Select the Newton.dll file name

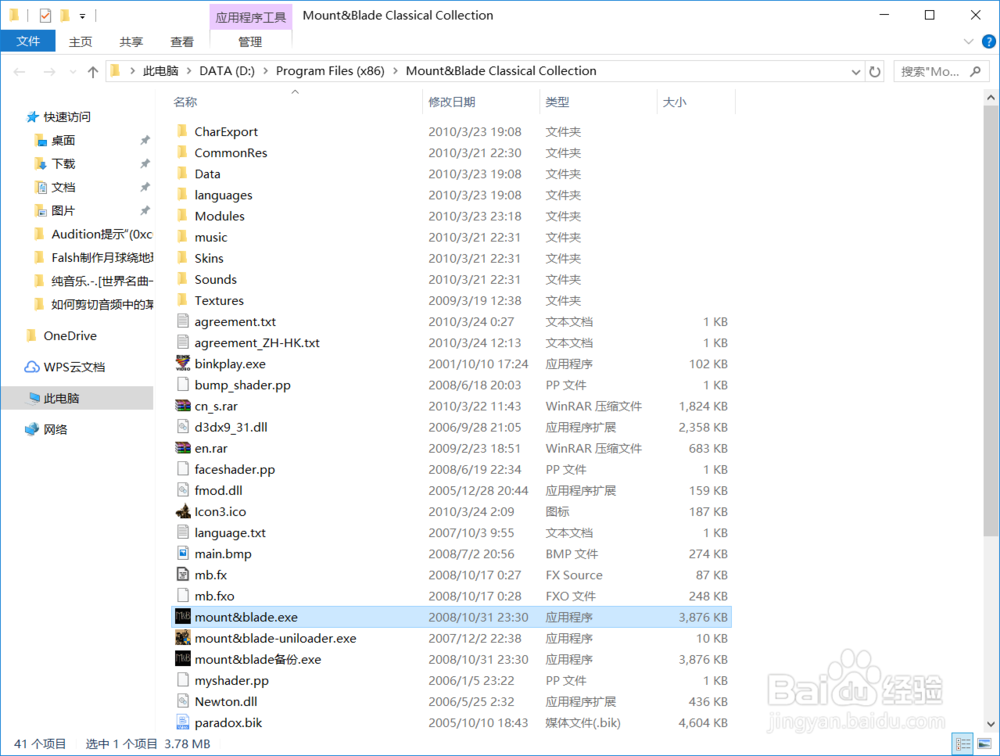pyautogui.click(x=226, y=702)
